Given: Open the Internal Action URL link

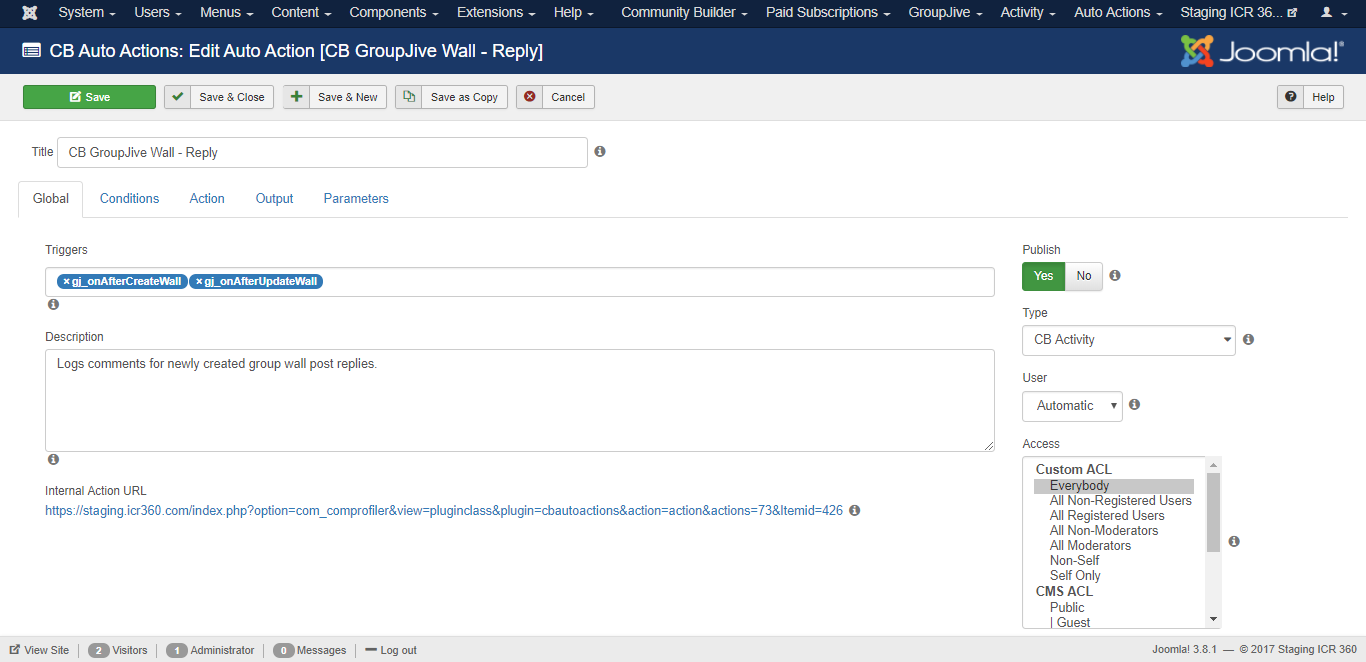Looking at the screenshot, I should 444,511.
